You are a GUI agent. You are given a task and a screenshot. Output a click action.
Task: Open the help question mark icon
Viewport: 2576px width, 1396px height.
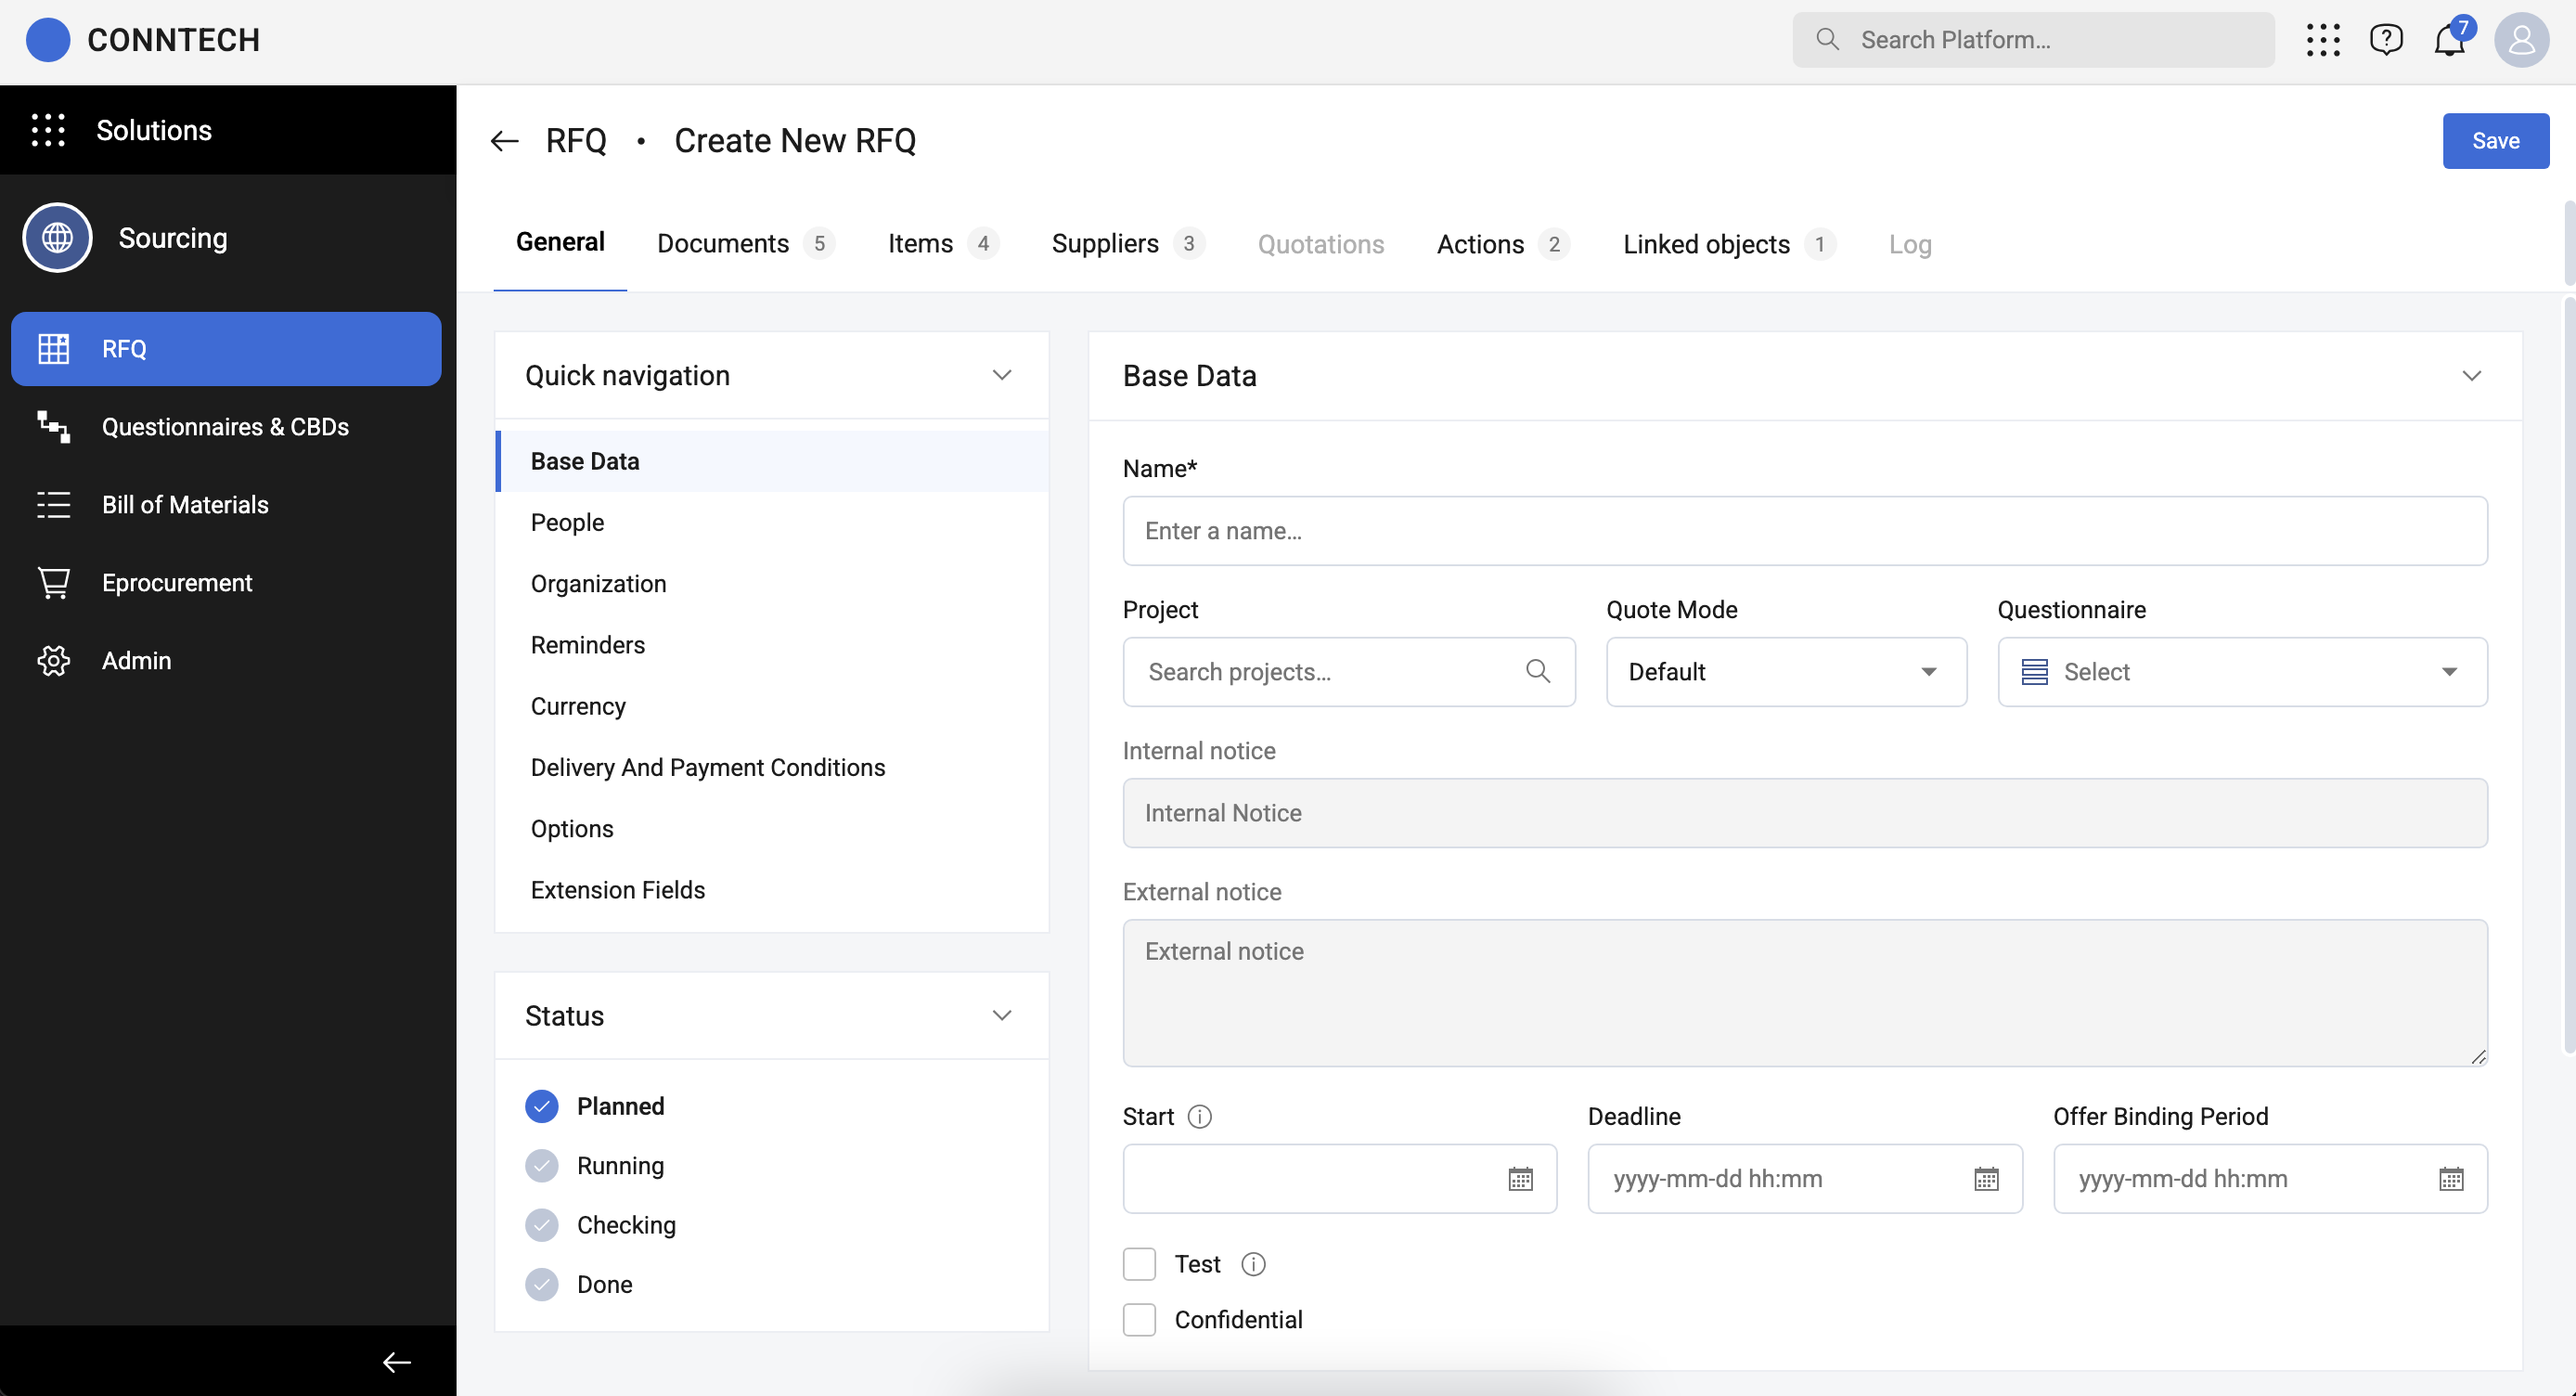click(x=2386, y=40)
